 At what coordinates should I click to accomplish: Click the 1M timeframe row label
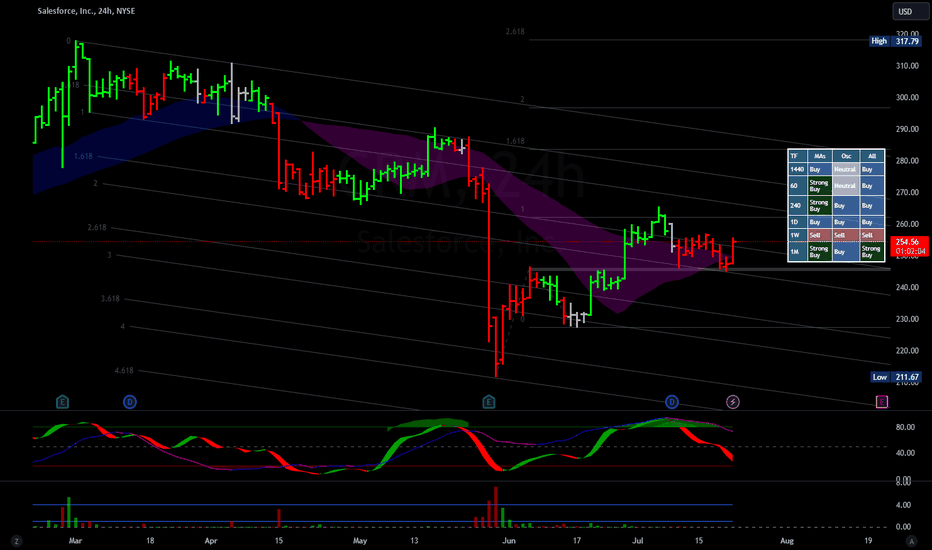(x=797, y=252)
